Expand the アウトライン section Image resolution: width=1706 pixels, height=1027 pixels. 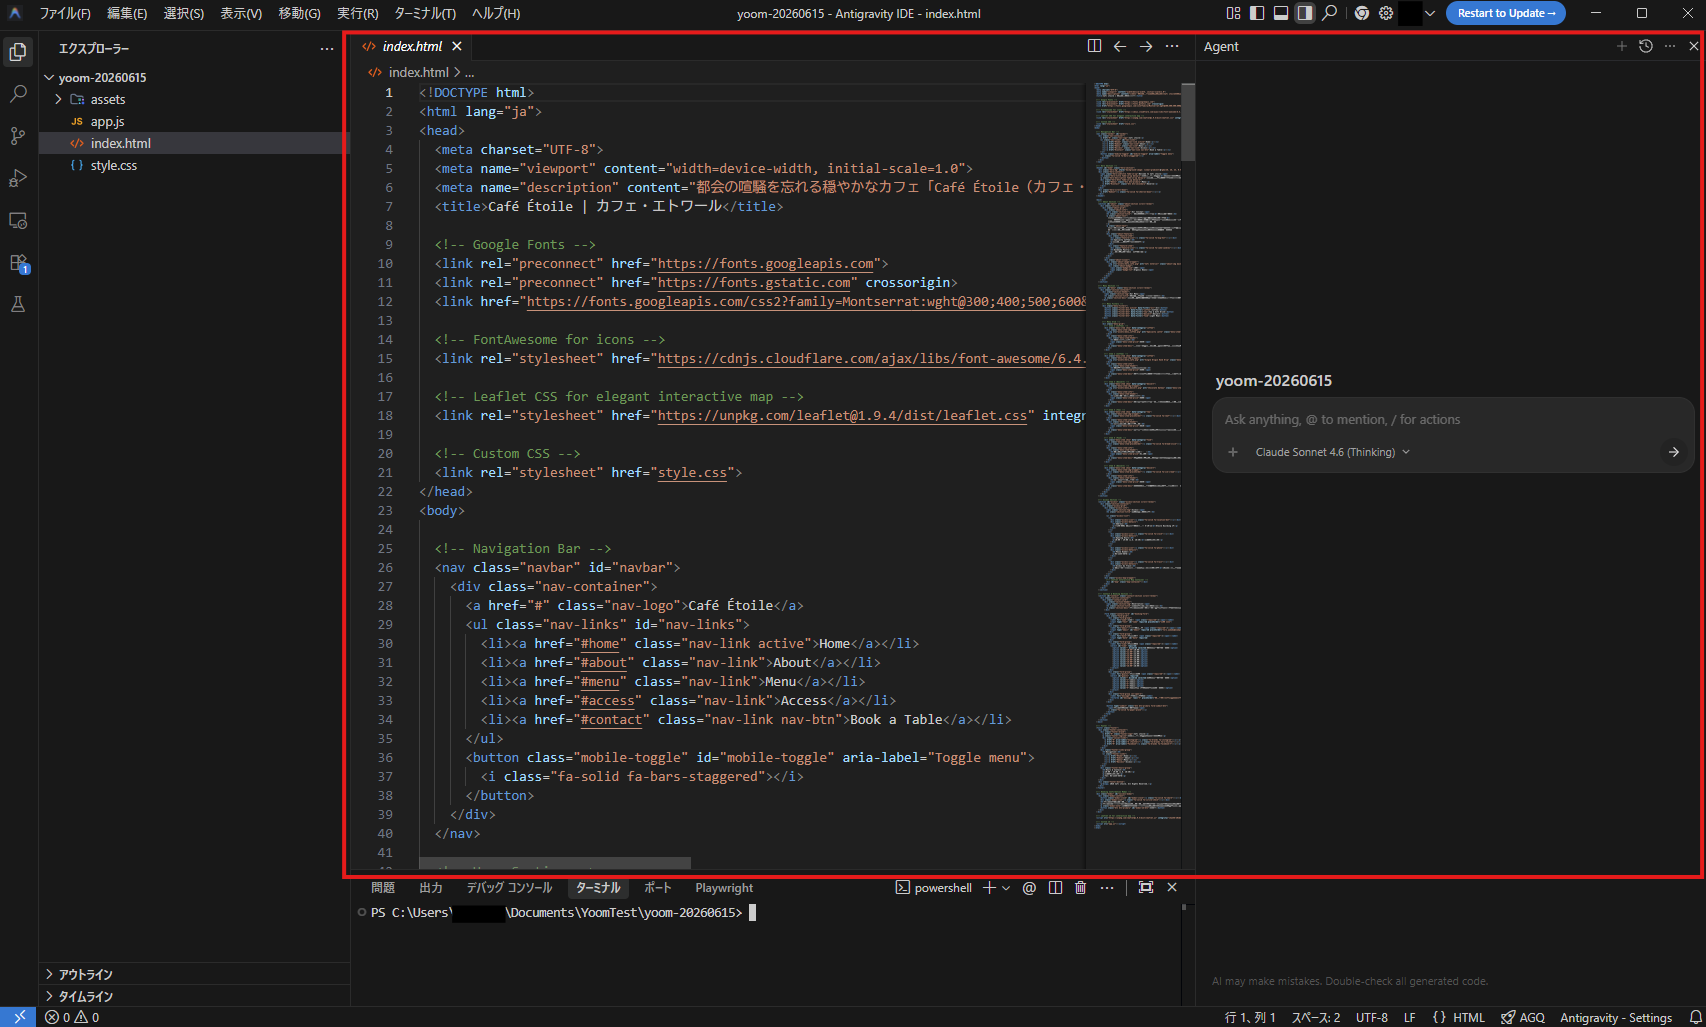(x=86, y=975)
